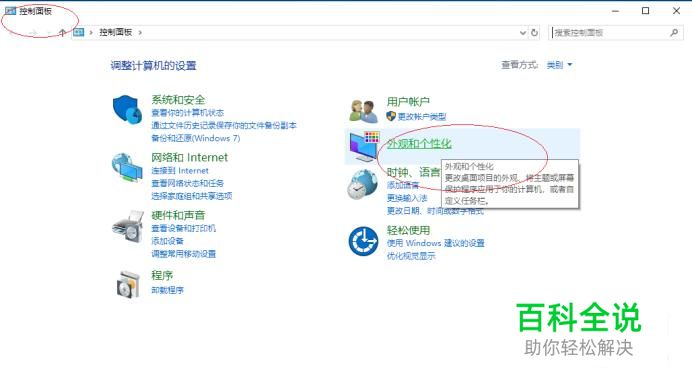Open 用户帐户 category heading
This screenshot has height=392, width=692.
(408, 102)
